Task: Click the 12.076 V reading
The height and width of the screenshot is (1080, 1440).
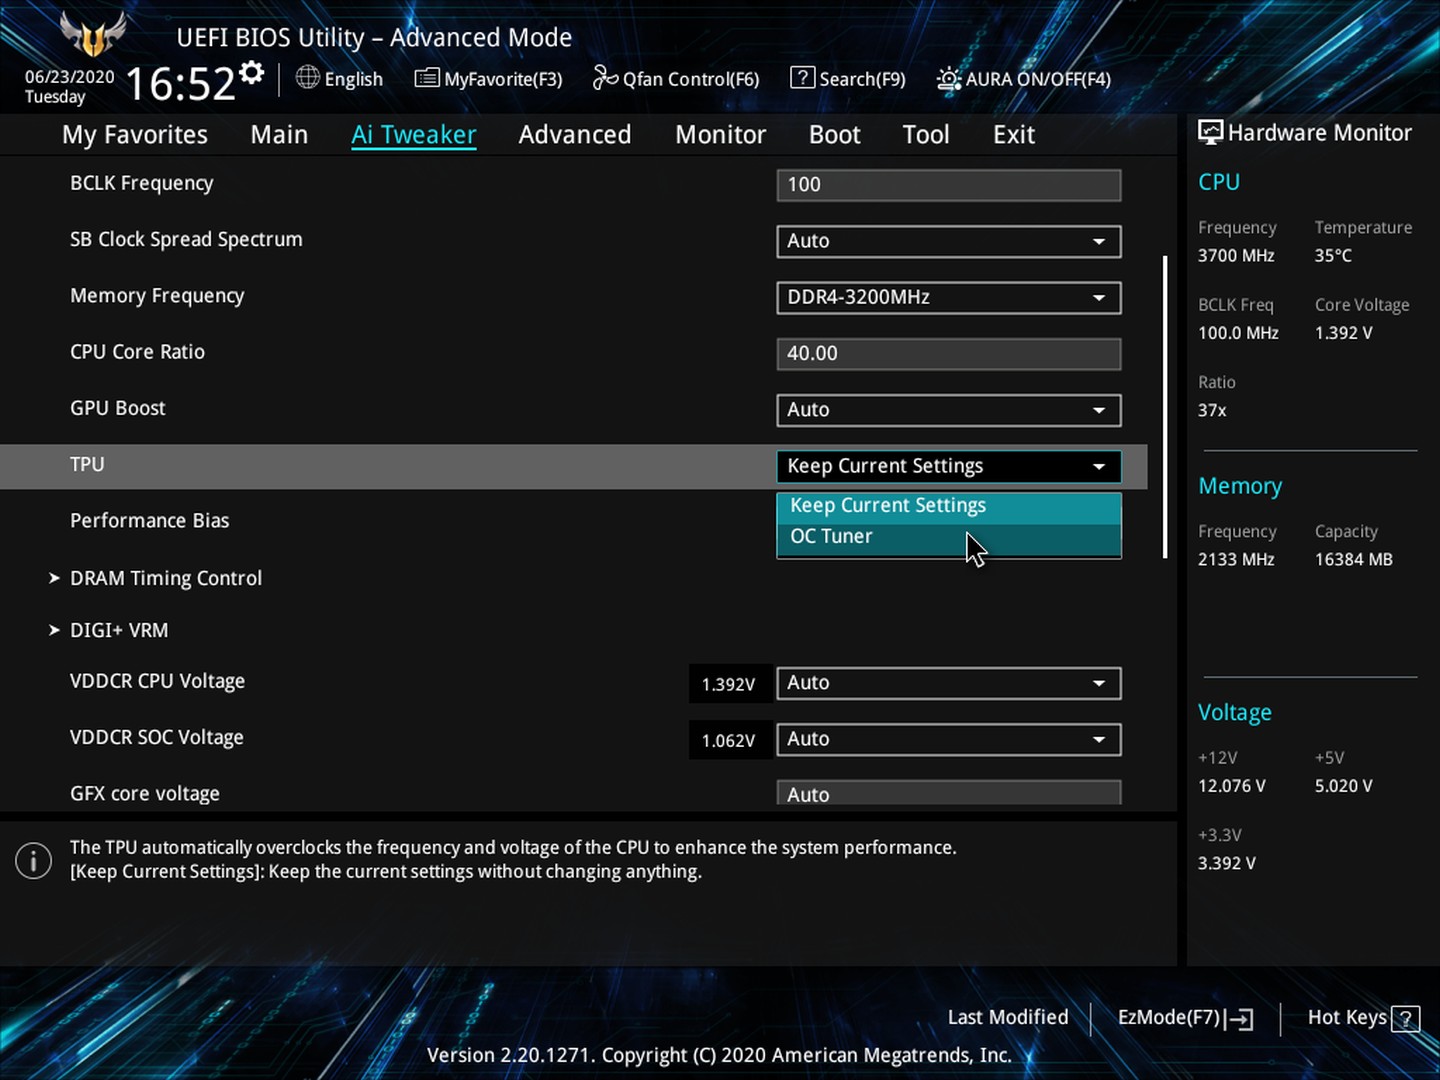Action: tap(1232, 786)
